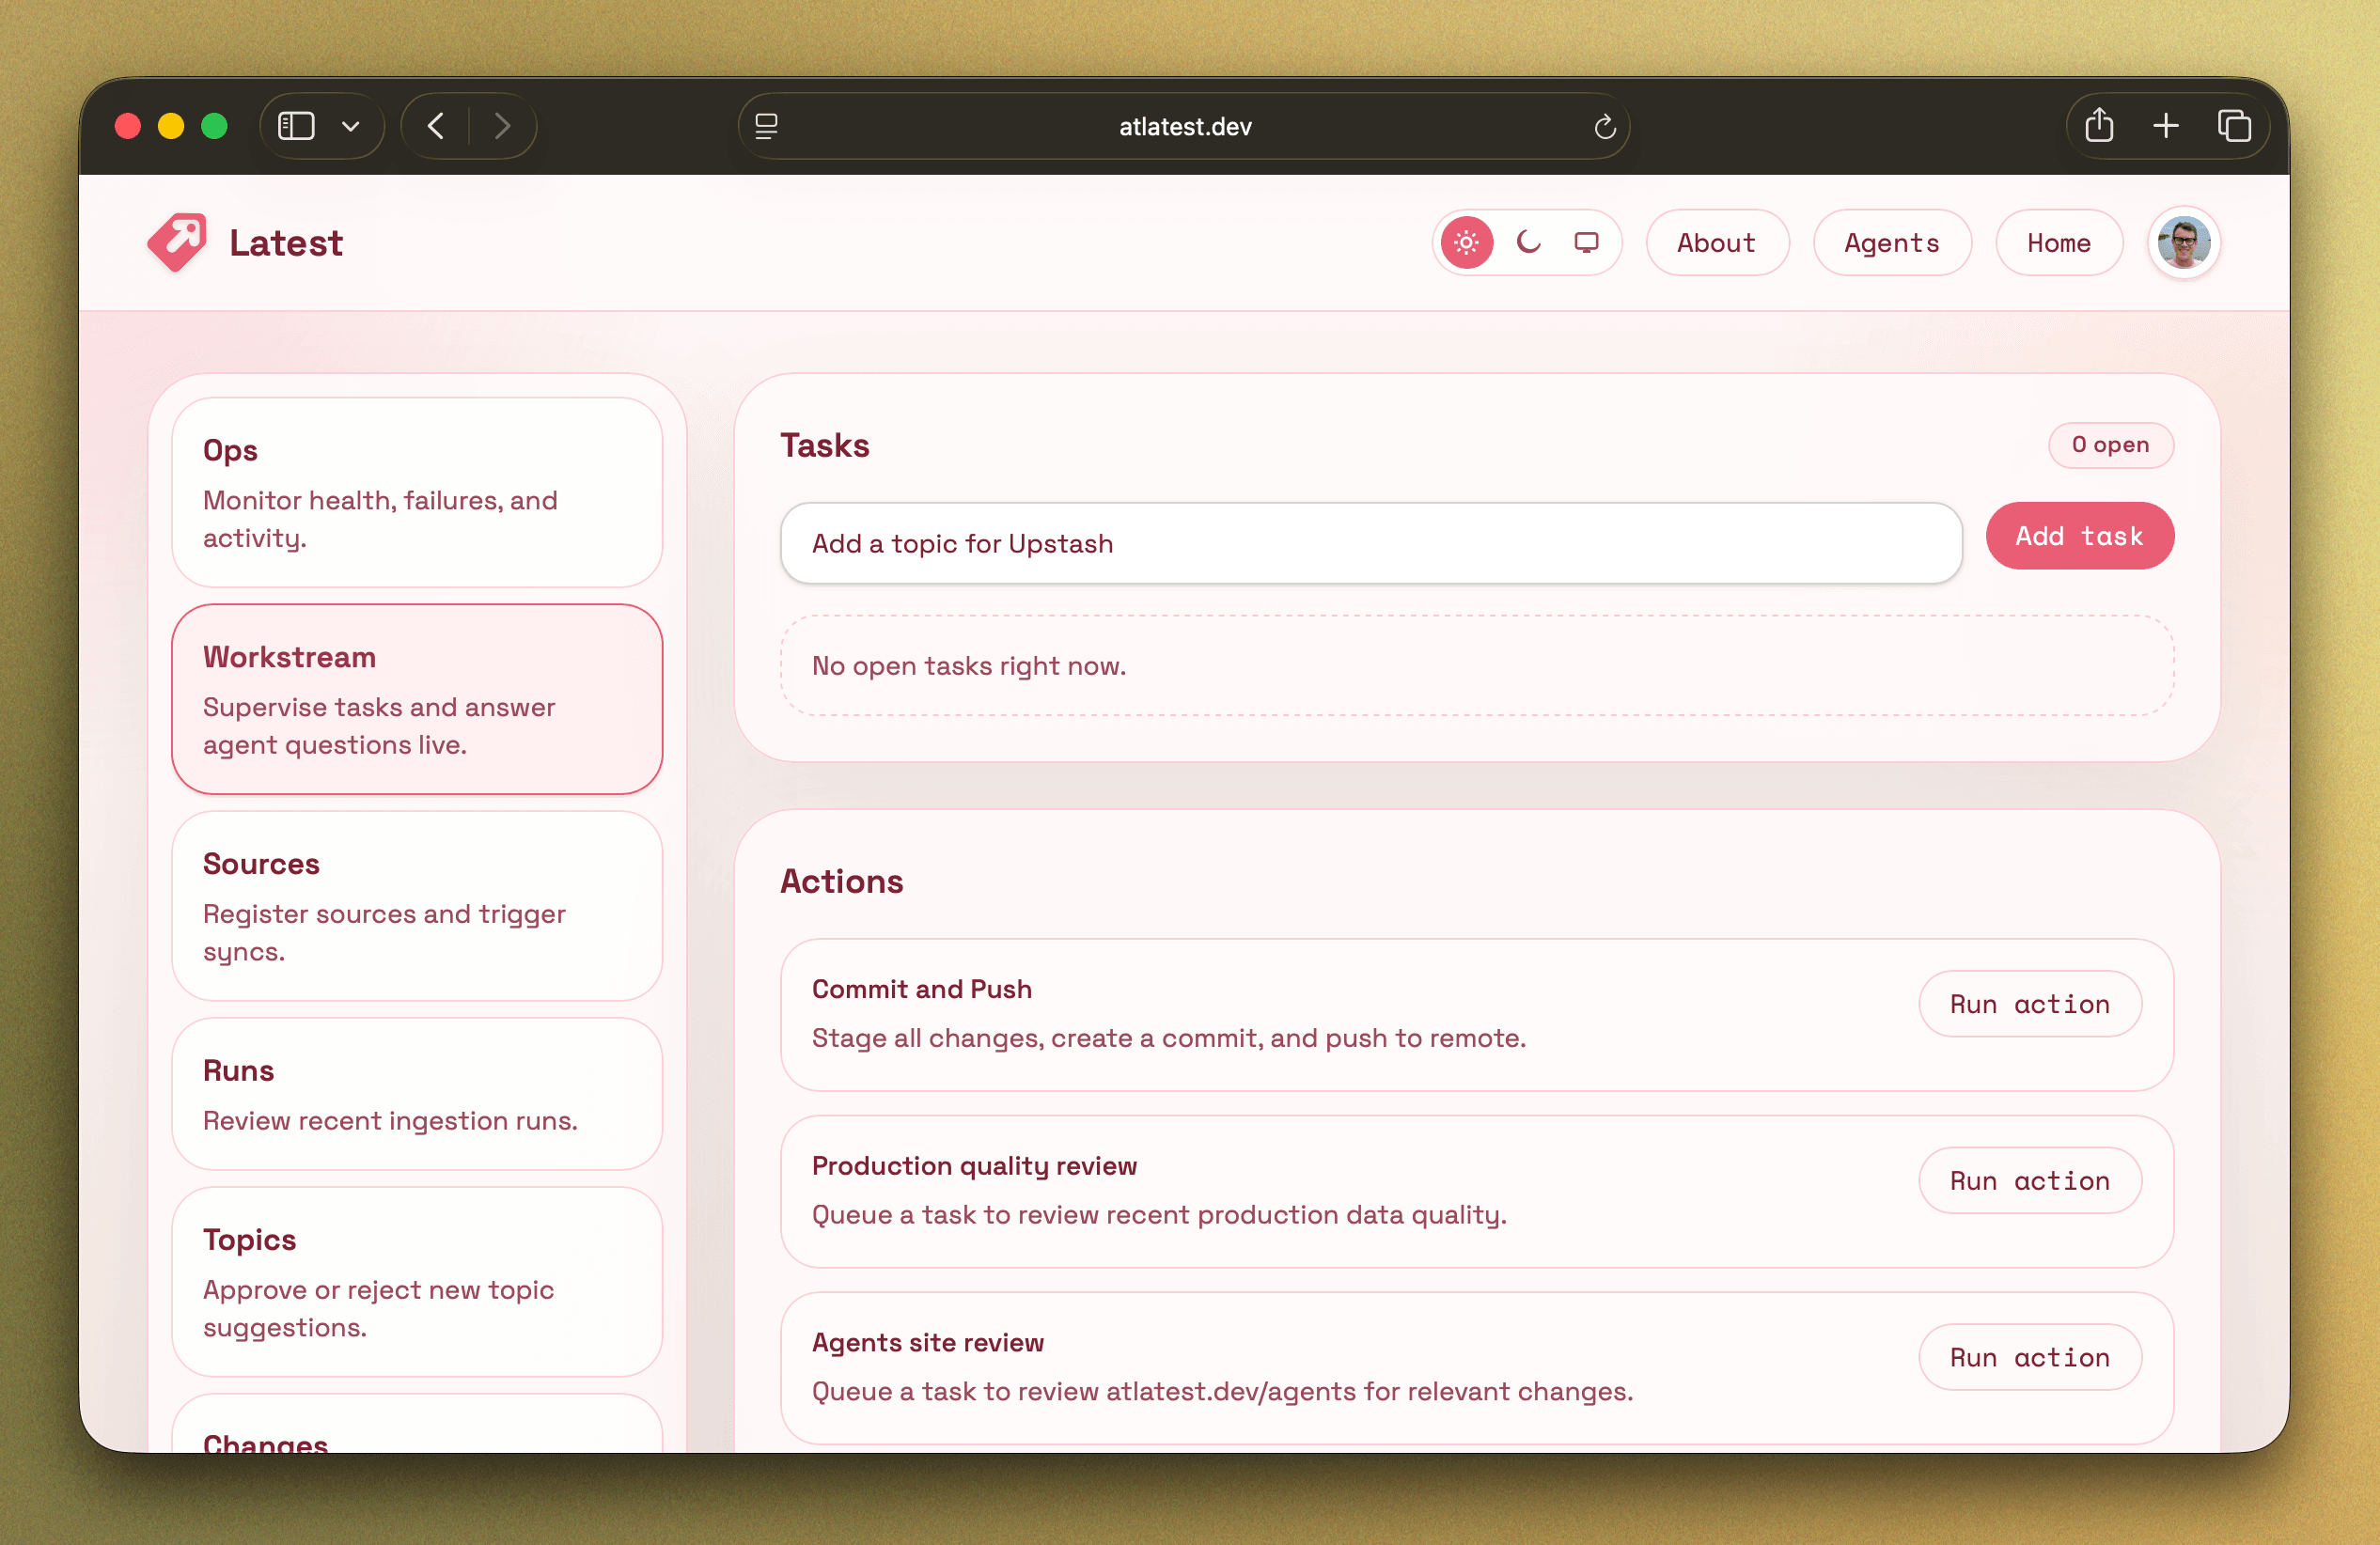Viewport: 2380px width, 1545px height.
Task: Click the Add task button
Action: [2080, 535]
